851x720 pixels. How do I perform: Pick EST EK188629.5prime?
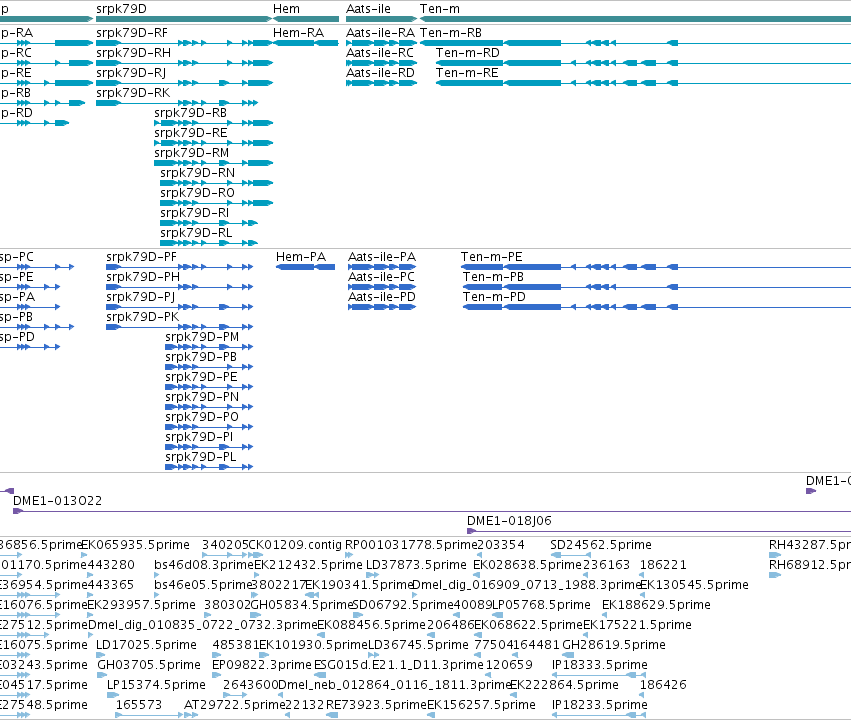[656, 606]
